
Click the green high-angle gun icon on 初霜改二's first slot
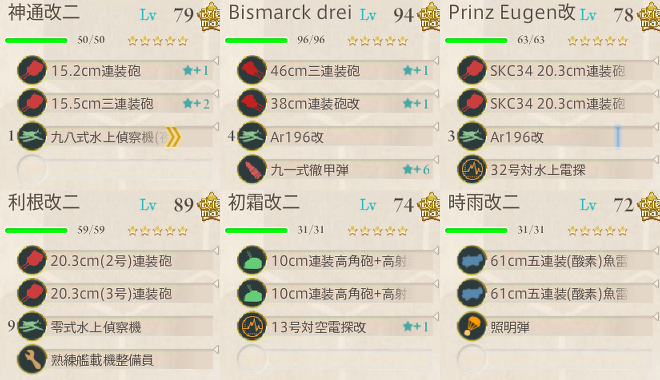[252, 260]
